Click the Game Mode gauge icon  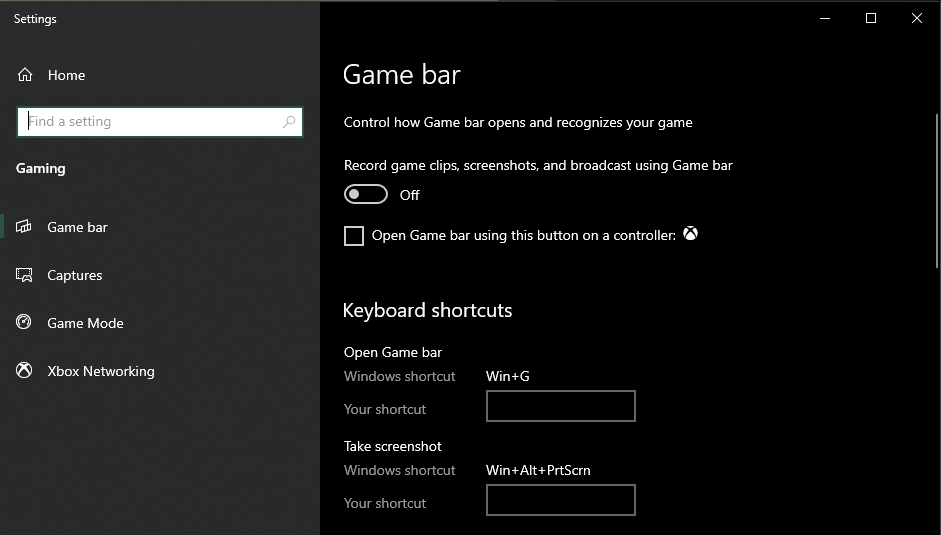(x=25, y=323)
